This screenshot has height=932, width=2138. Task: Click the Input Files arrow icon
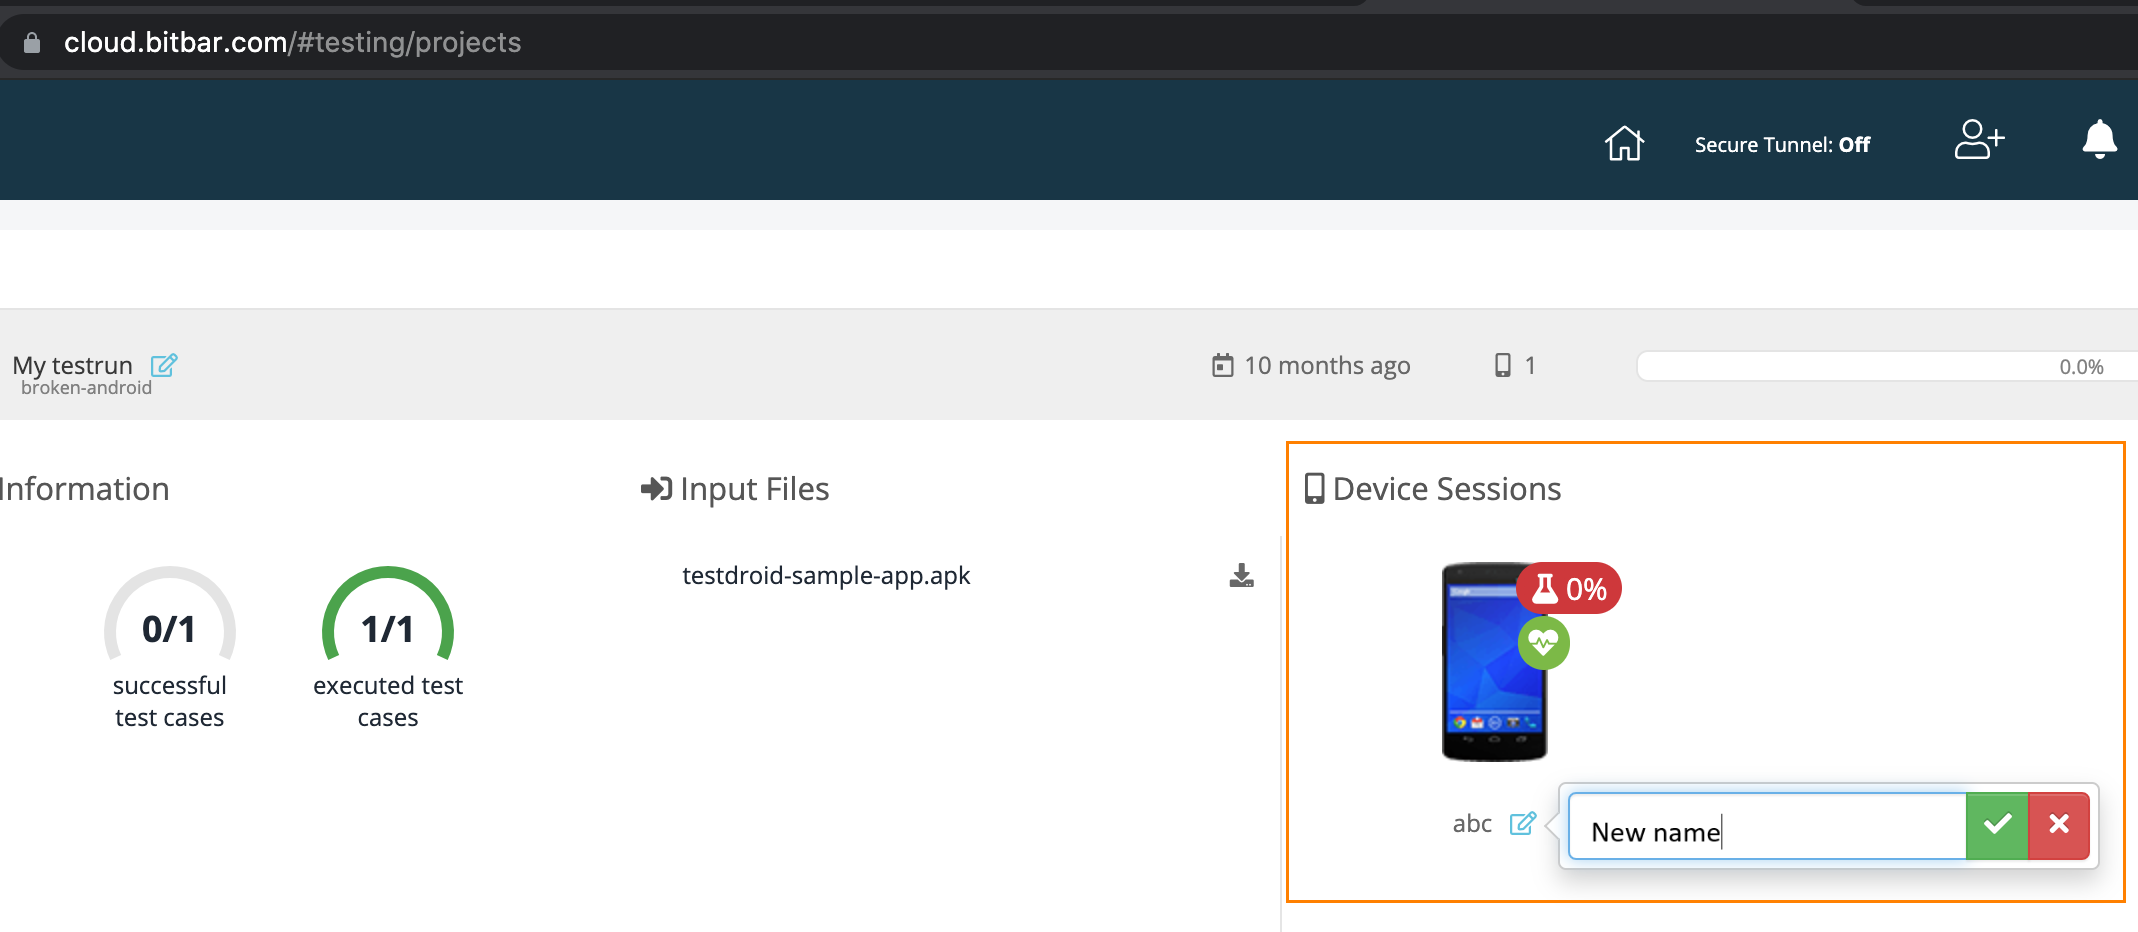click(x=655, y=489)
